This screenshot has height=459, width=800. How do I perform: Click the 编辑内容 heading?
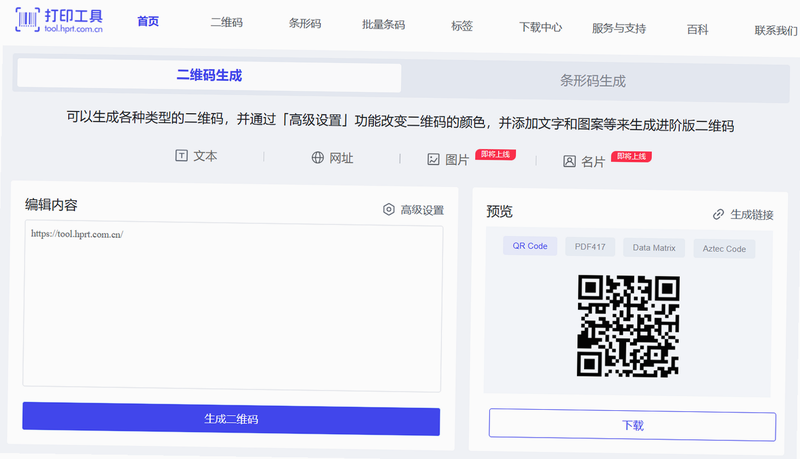coord(51,205)
